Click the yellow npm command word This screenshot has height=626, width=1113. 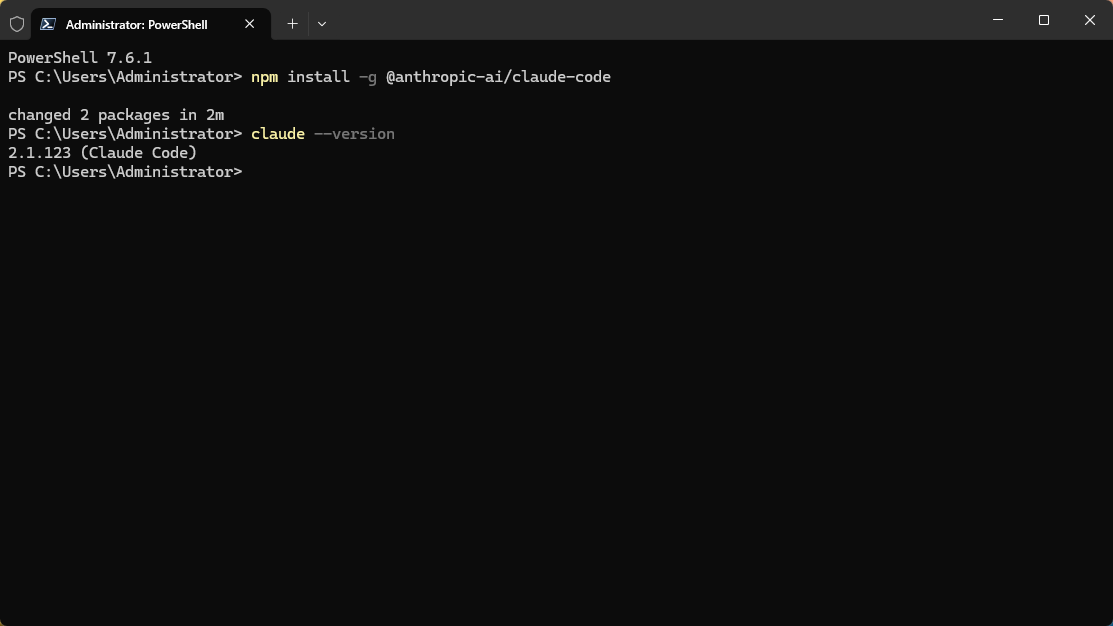[x=263, y=76]
